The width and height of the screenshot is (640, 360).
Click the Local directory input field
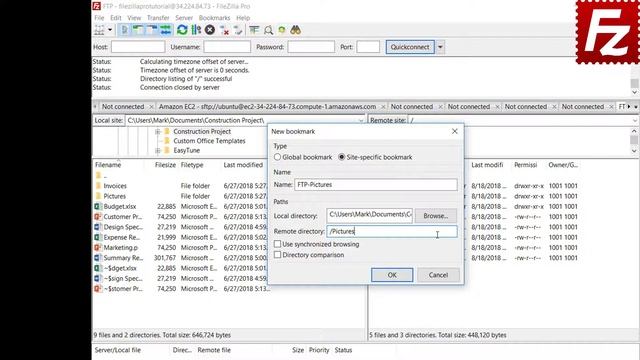tap(369, 215)
